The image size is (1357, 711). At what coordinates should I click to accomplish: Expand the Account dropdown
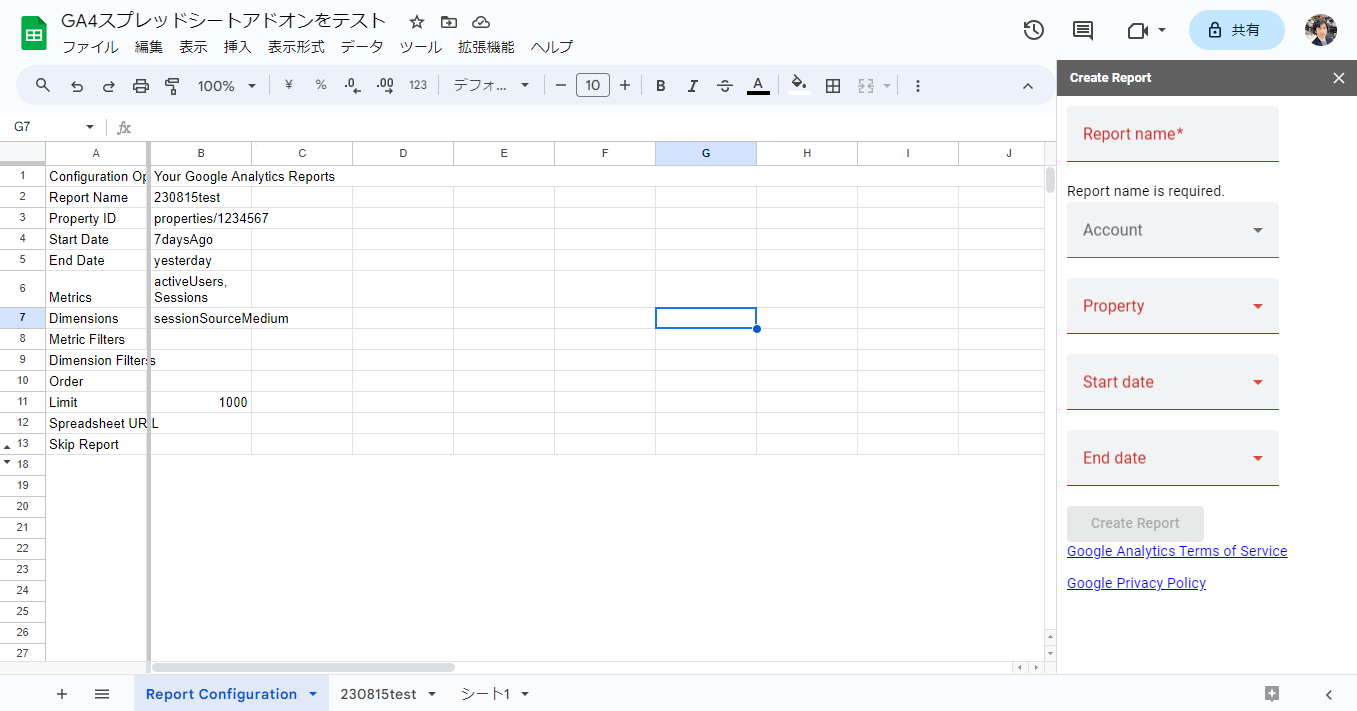[1173, 230]
